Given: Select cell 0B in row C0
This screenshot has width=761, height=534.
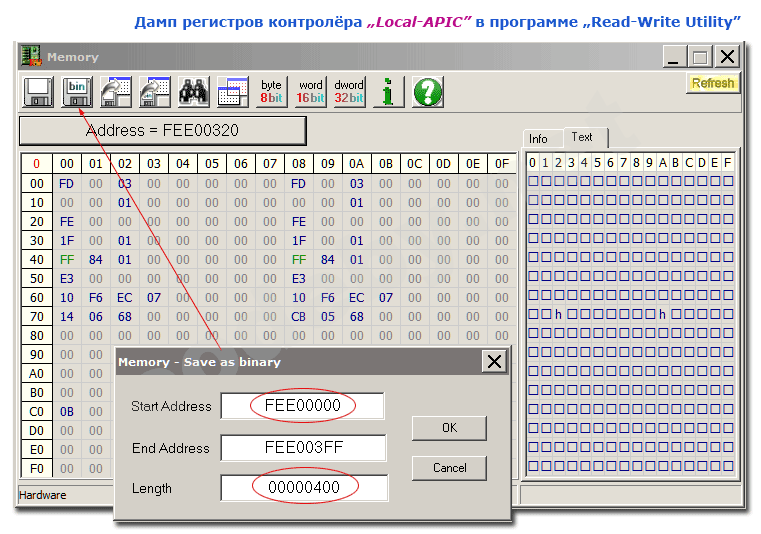Looking at the screenshot, I should 66,412.
